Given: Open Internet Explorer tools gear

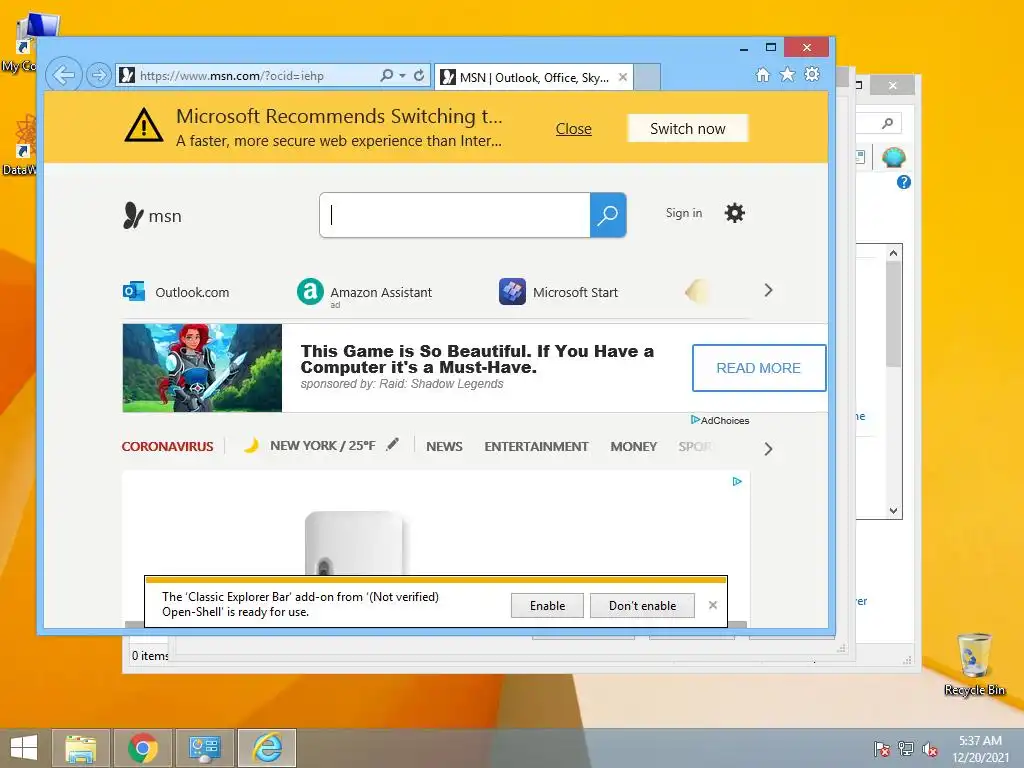Looking at the screenshot, I should click(812, 74).
